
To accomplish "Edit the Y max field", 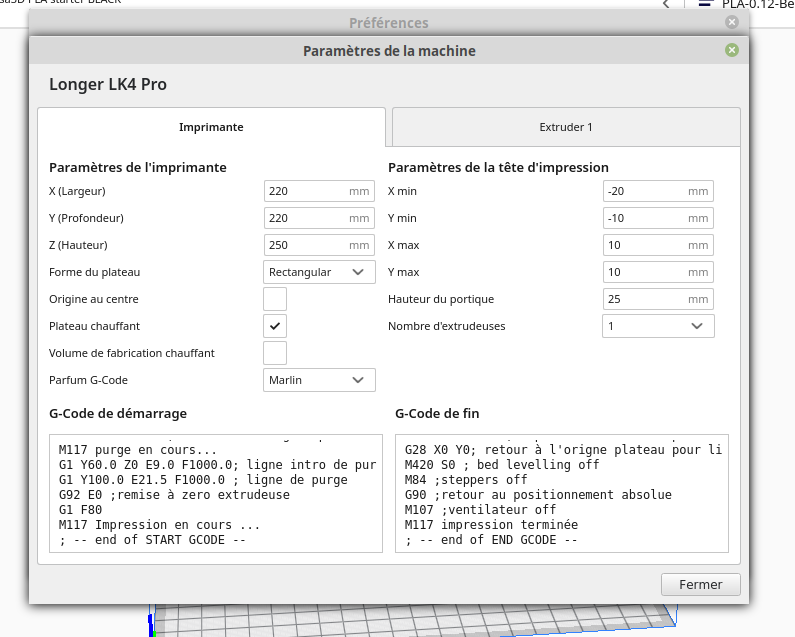I will [x=658, y=272].
